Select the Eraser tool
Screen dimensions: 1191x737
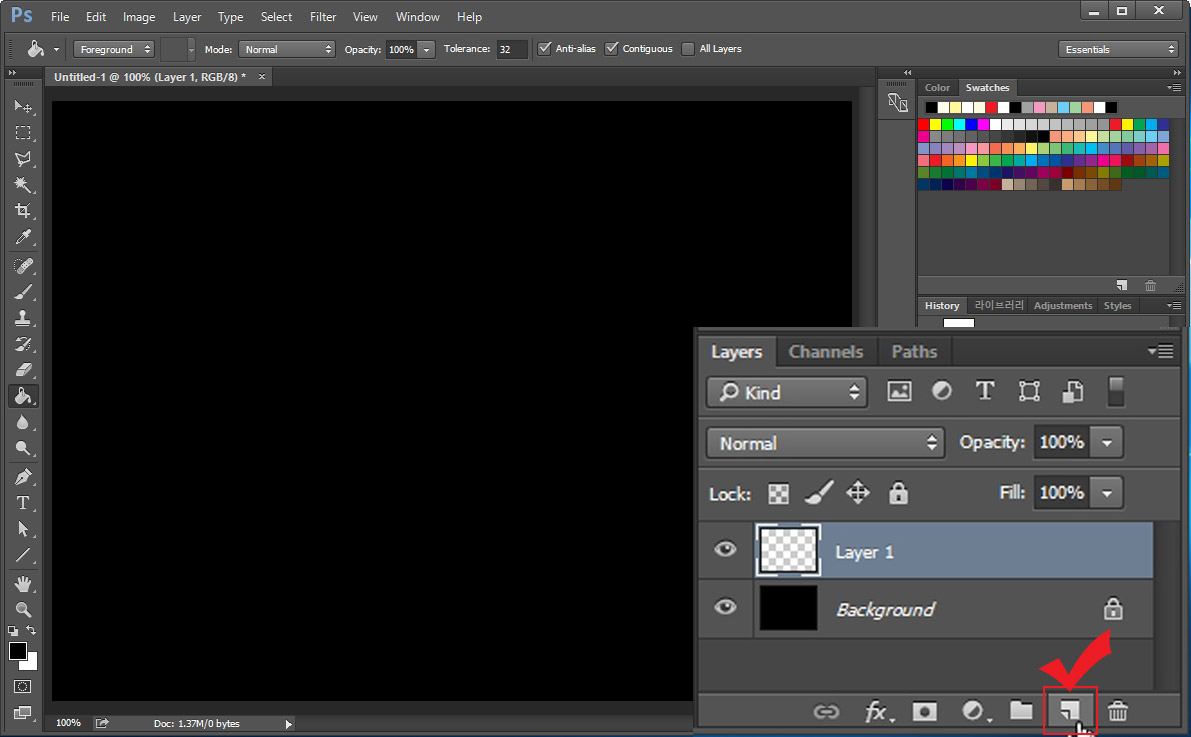[x=23, y=370]
